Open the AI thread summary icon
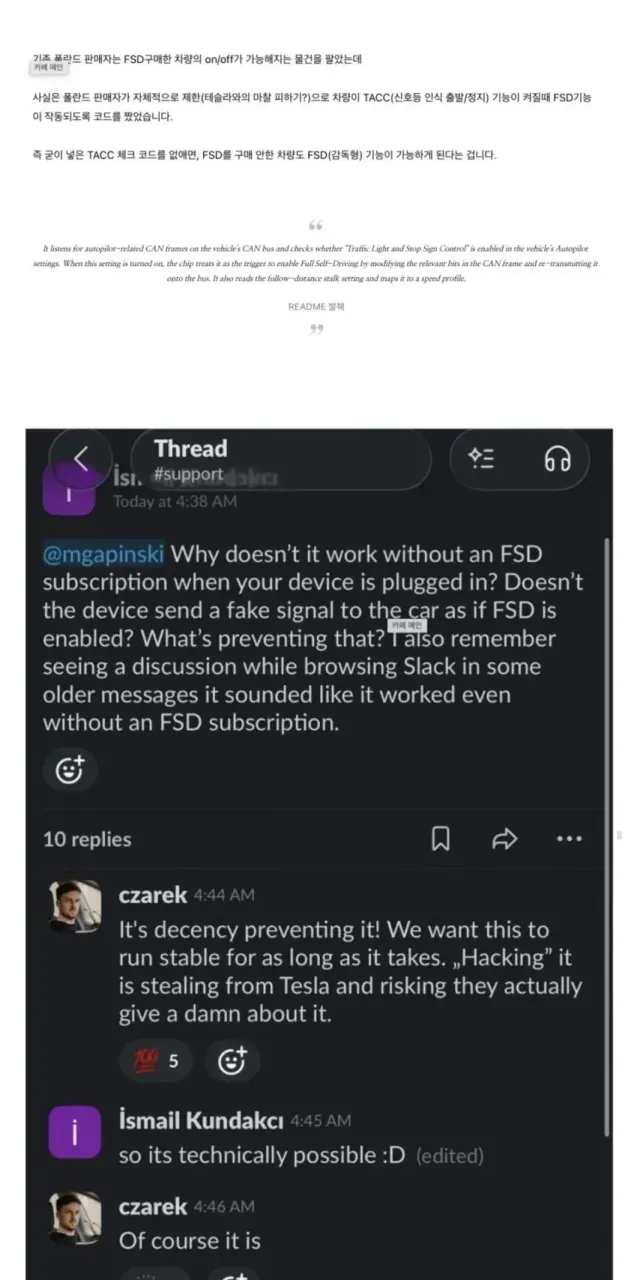Image resolution: width=640 pixels, height=1280 pixels. click(x=481, y=459)
